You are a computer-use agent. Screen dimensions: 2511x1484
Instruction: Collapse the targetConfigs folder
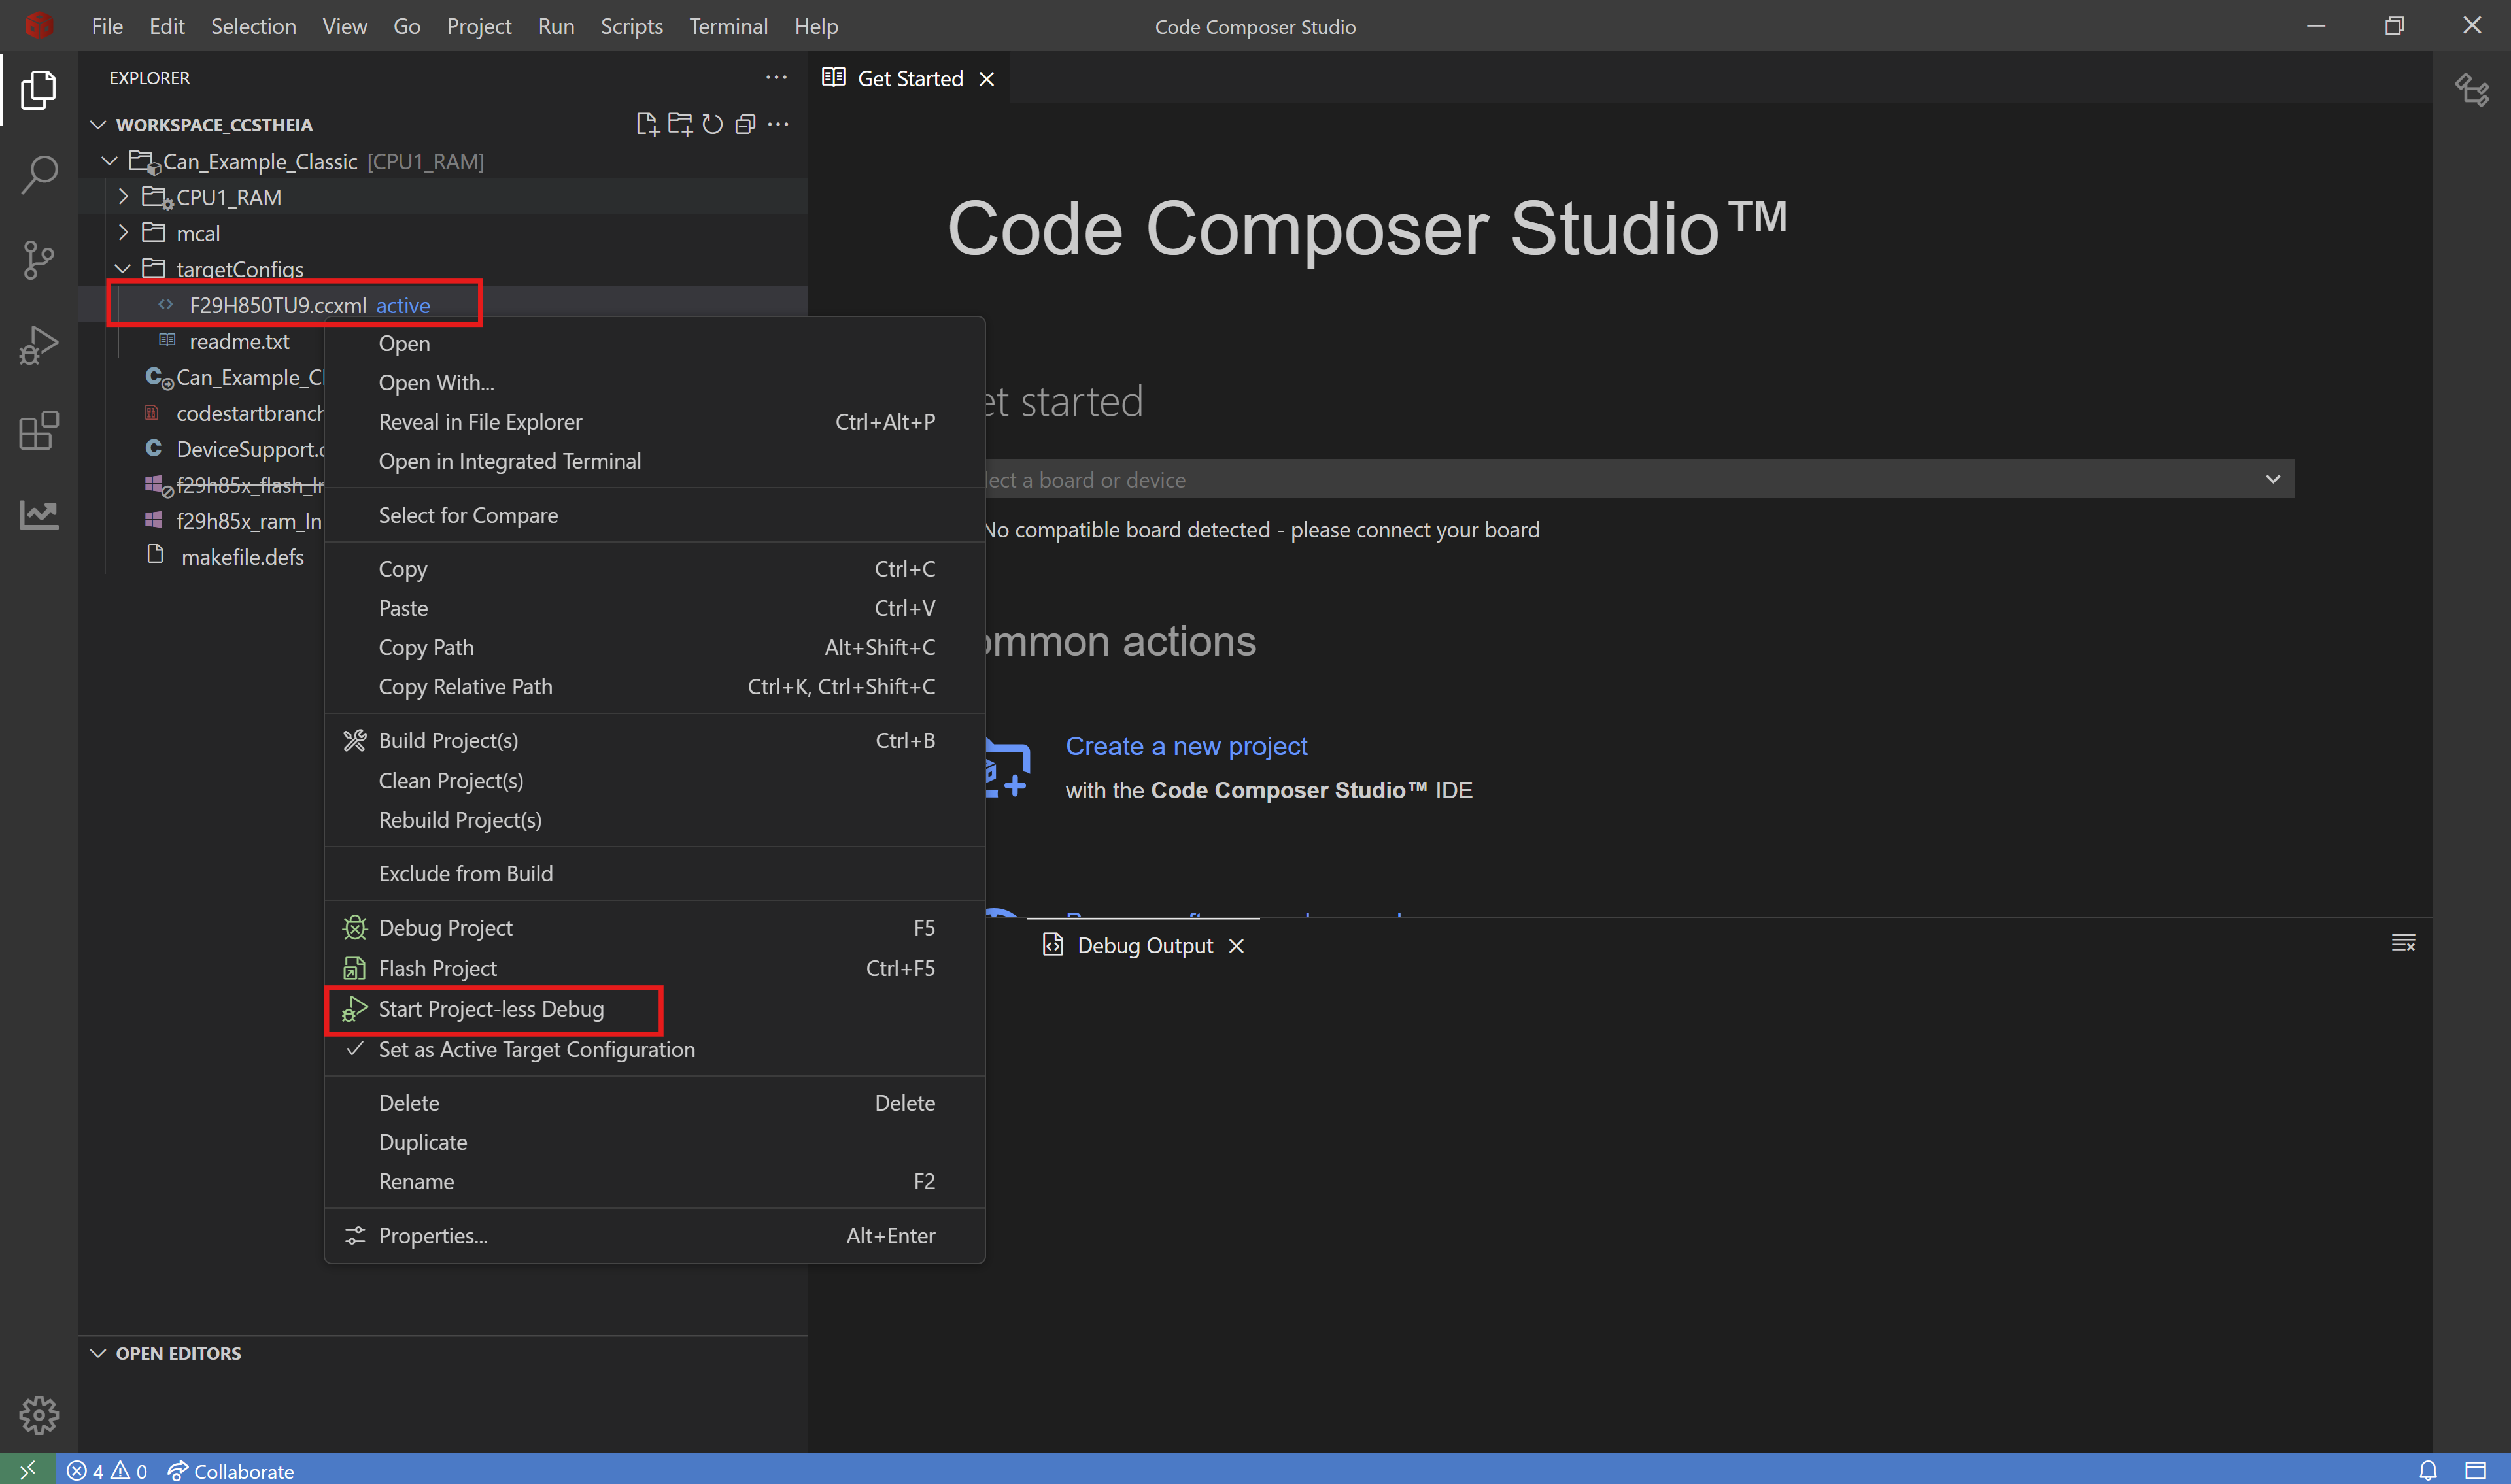(123, 268)
